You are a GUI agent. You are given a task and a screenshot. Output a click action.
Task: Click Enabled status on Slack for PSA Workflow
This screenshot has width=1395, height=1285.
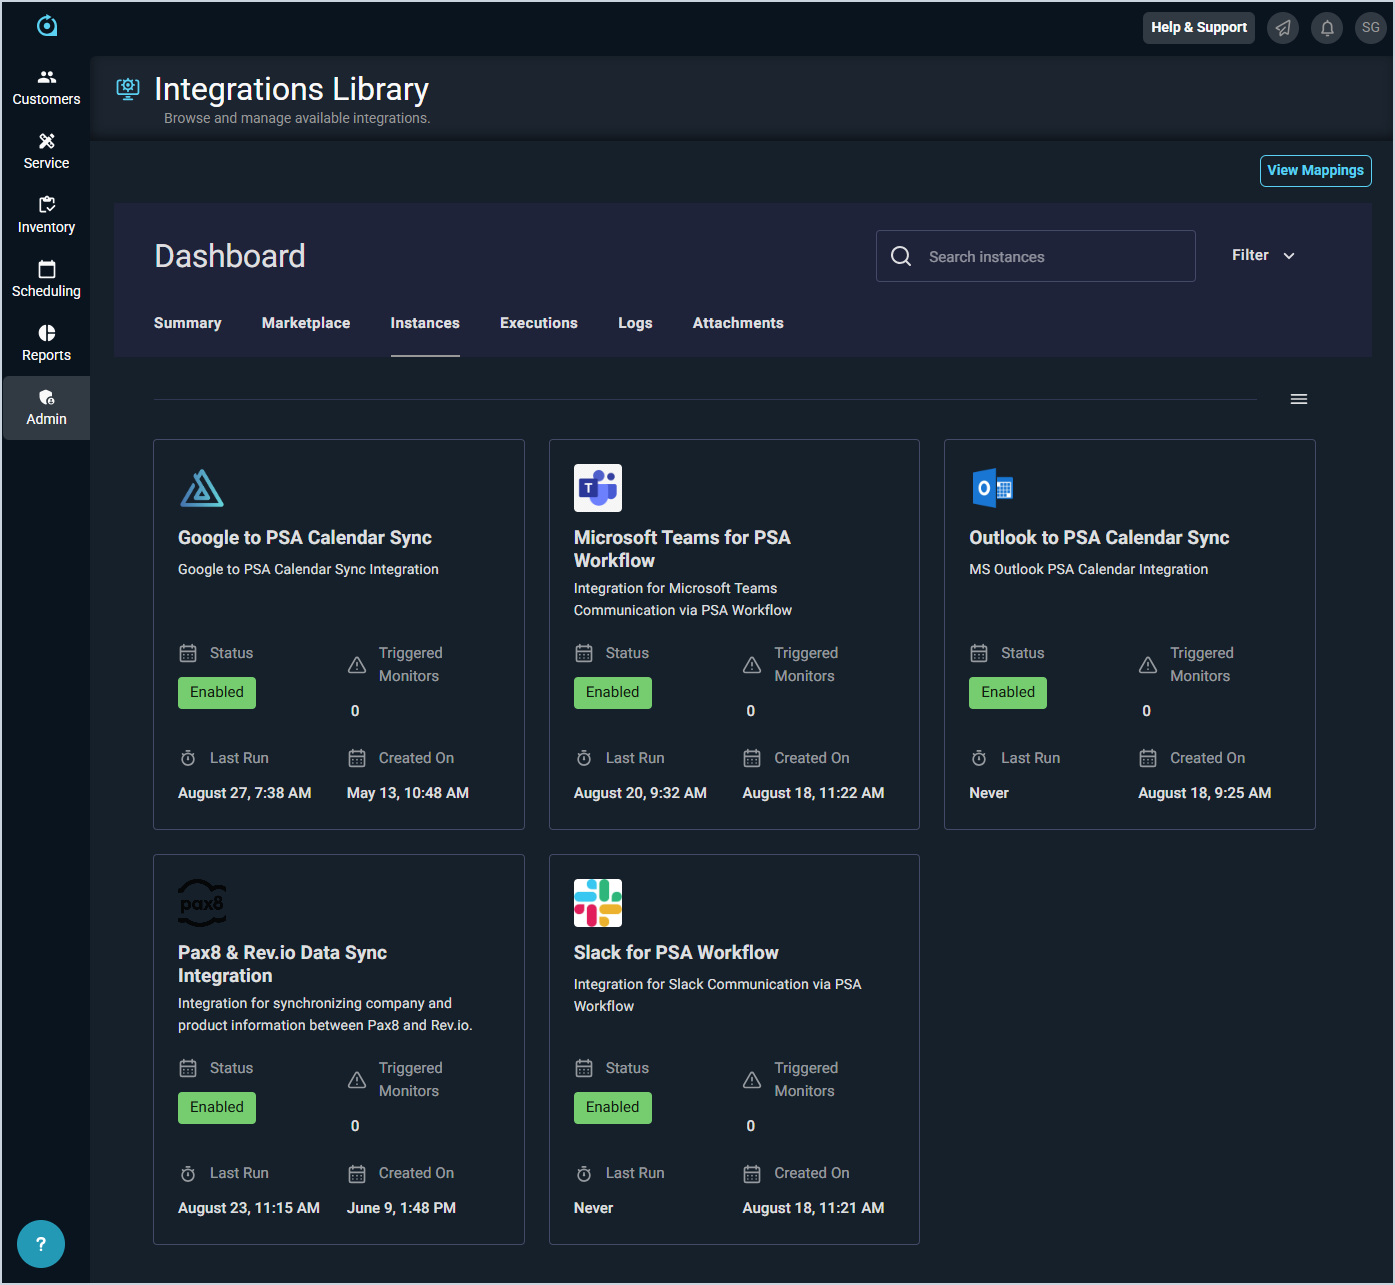(612, 1108)
